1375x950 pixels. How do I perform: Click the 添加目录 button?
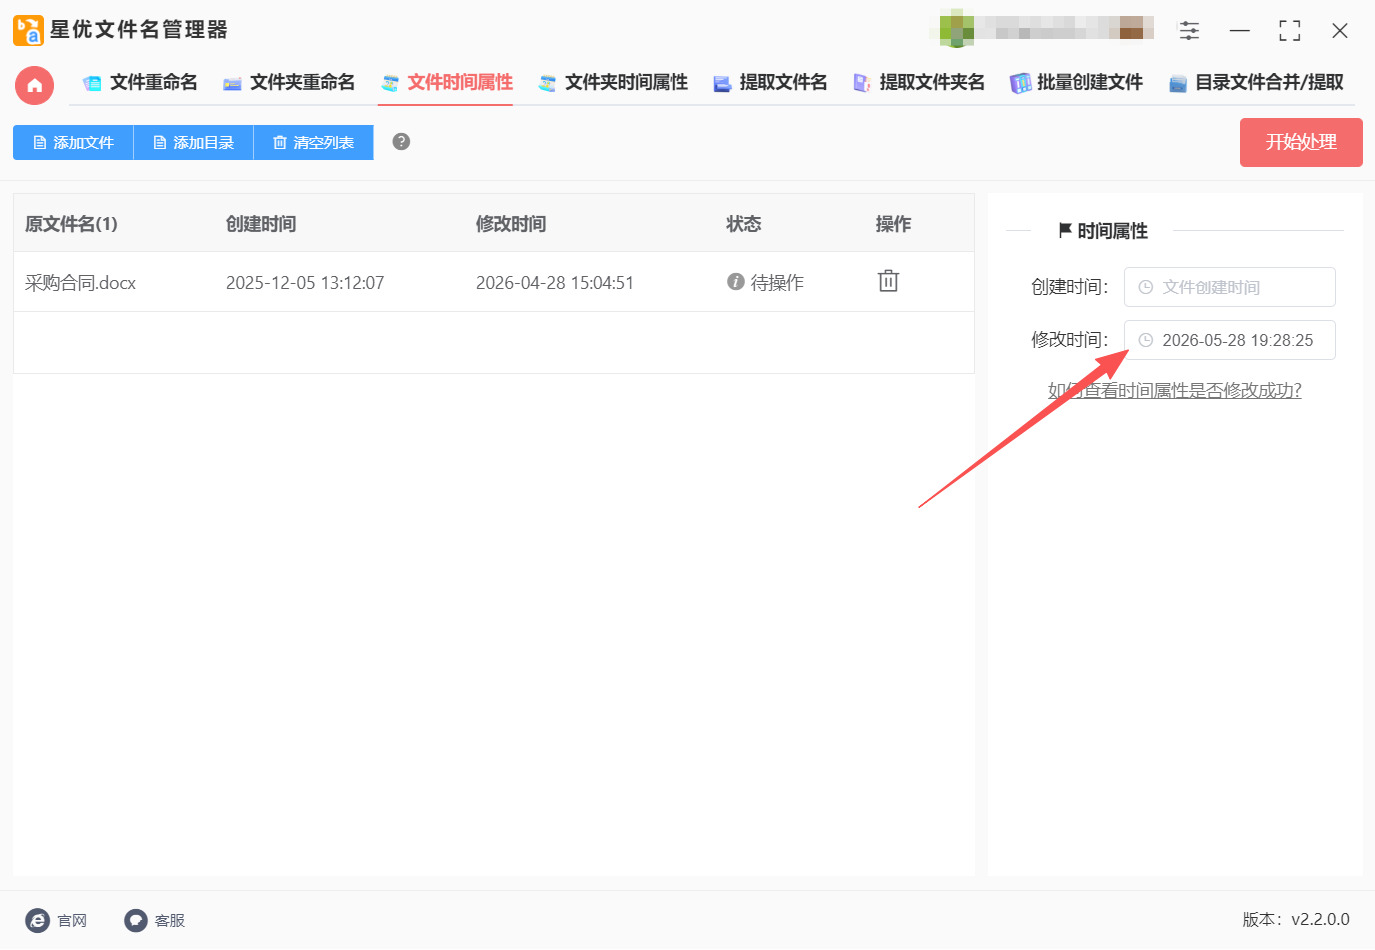tap(193, 142)
